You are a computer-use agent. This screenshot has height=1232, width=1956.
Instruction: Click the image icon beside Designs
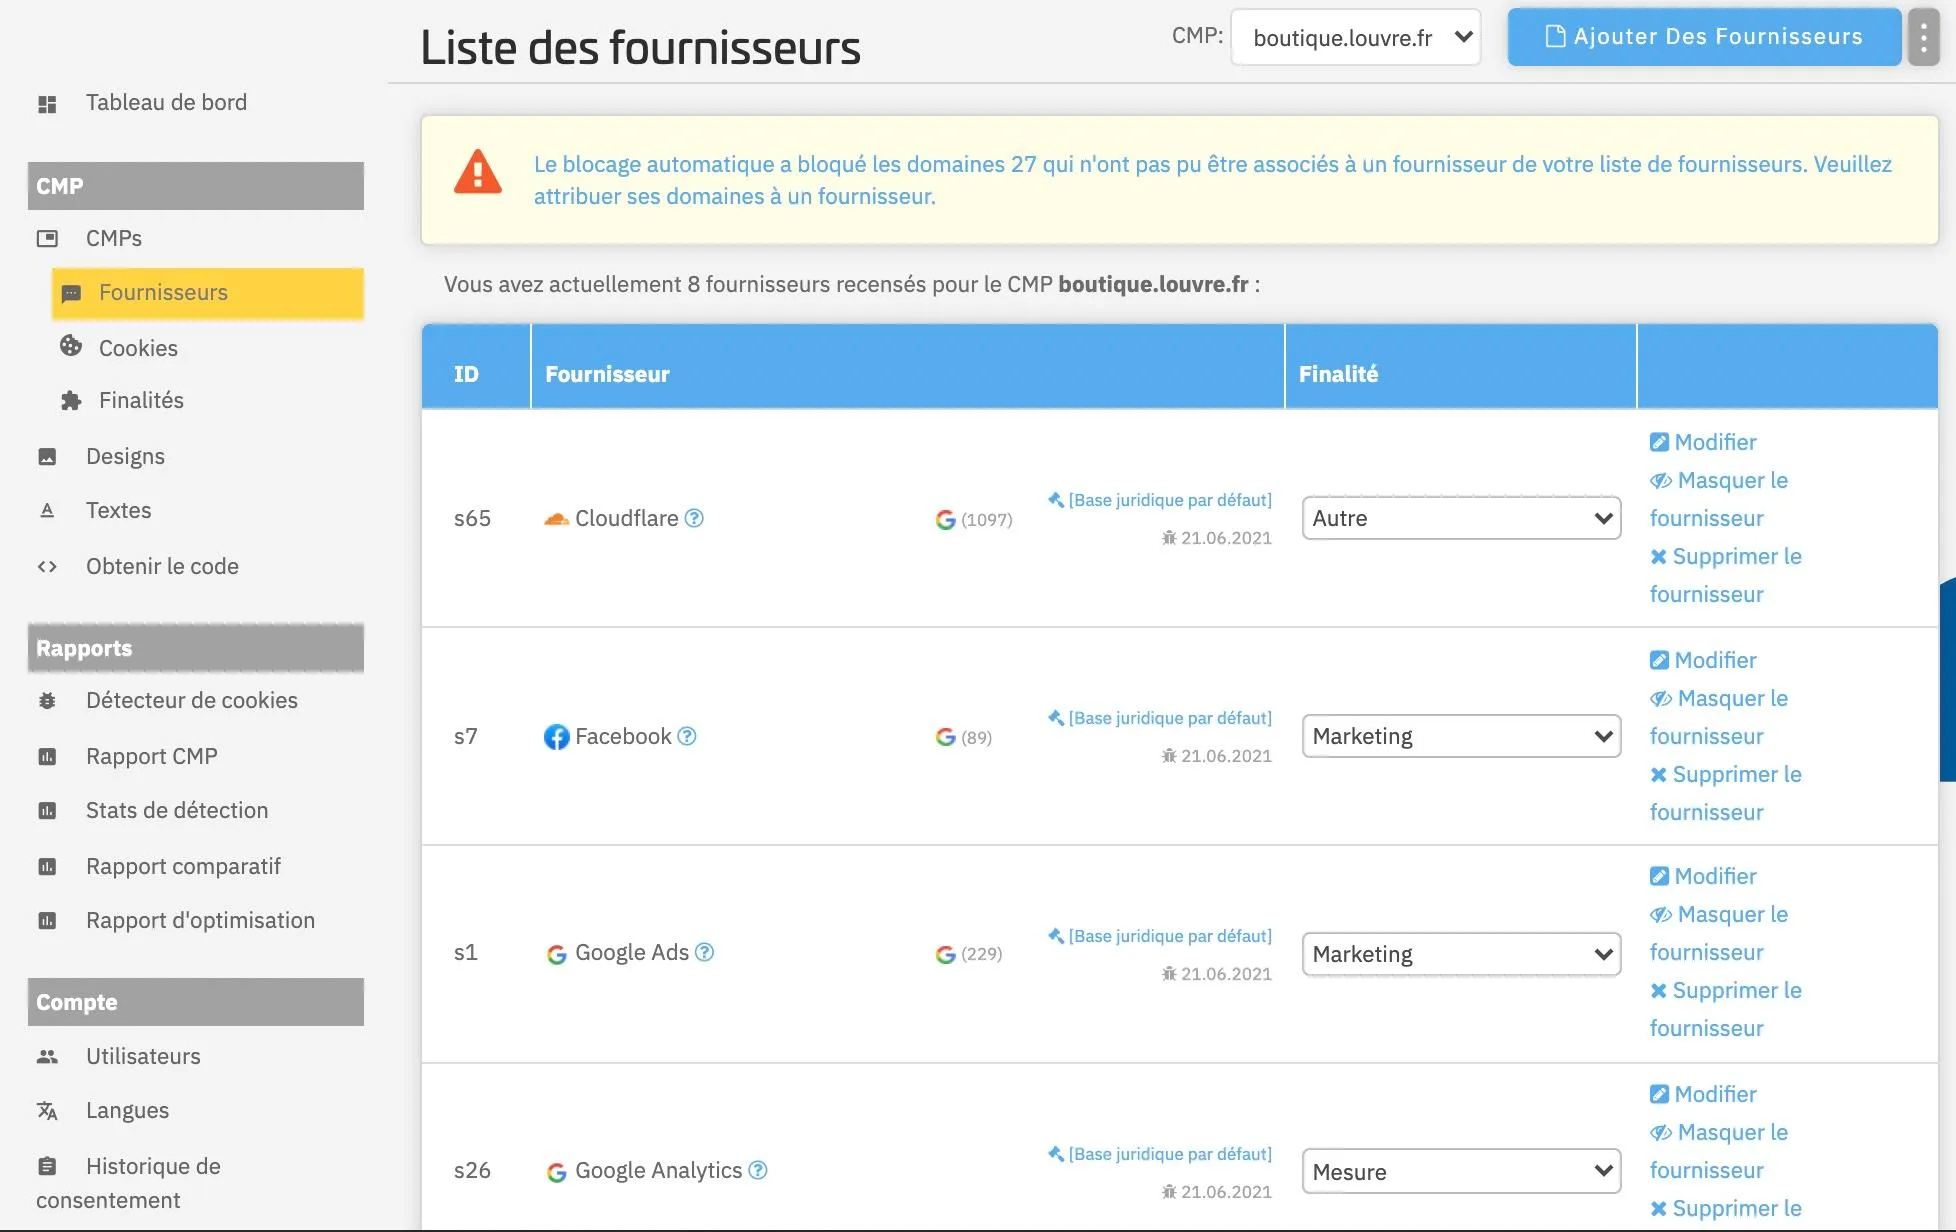[x=47, y=457]
